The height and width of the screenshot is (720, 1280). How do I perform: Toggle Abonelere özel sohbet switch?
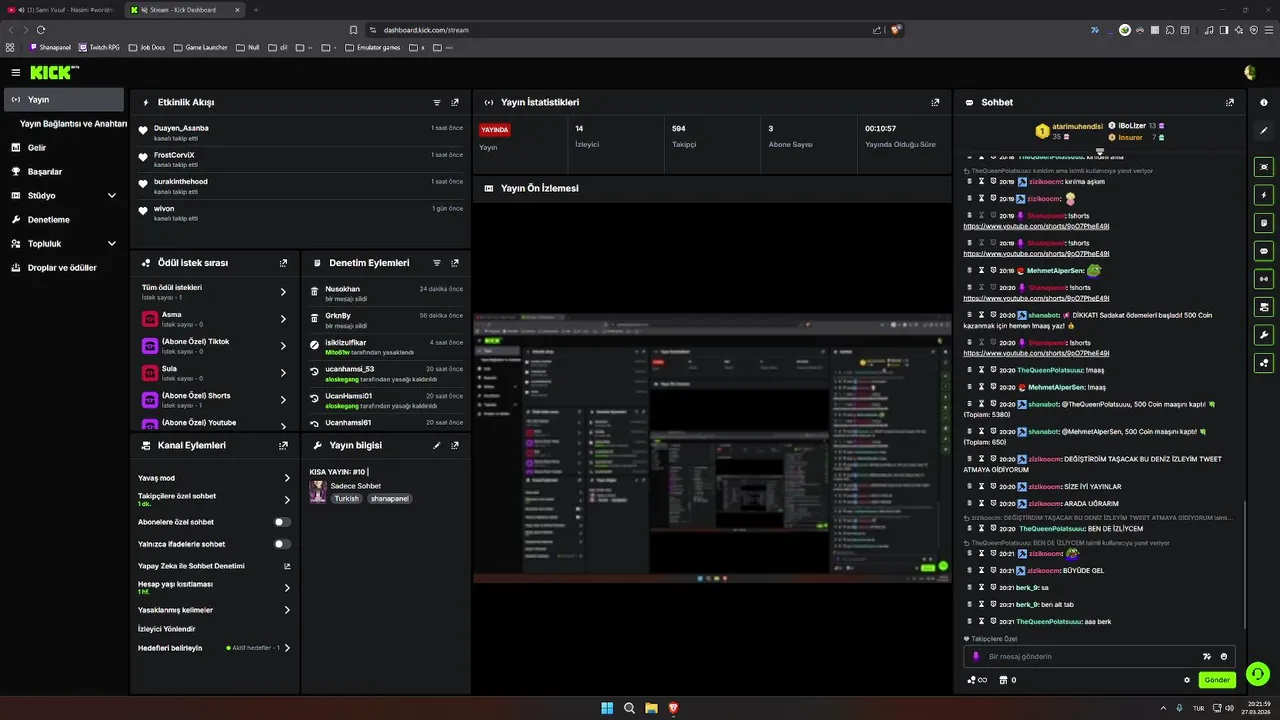tap(283, 522)
